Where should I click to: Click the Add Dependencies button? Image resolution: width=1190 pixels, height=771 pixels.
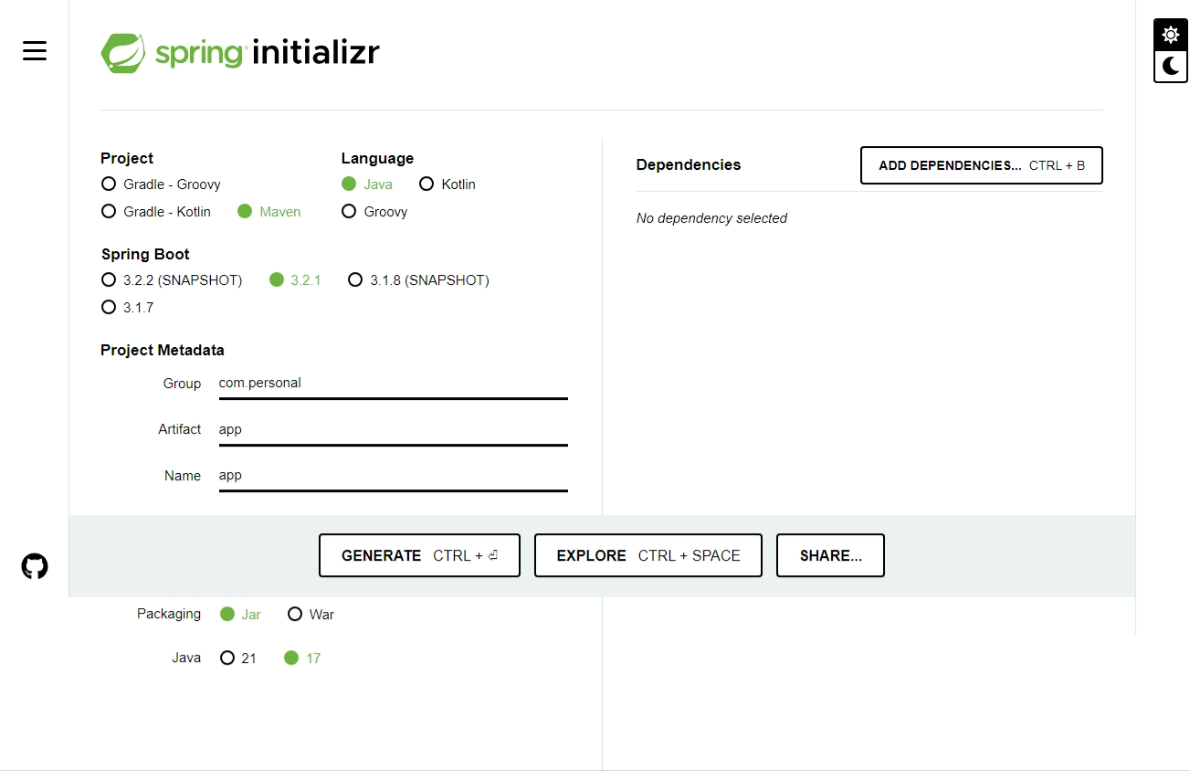(981, 165)
